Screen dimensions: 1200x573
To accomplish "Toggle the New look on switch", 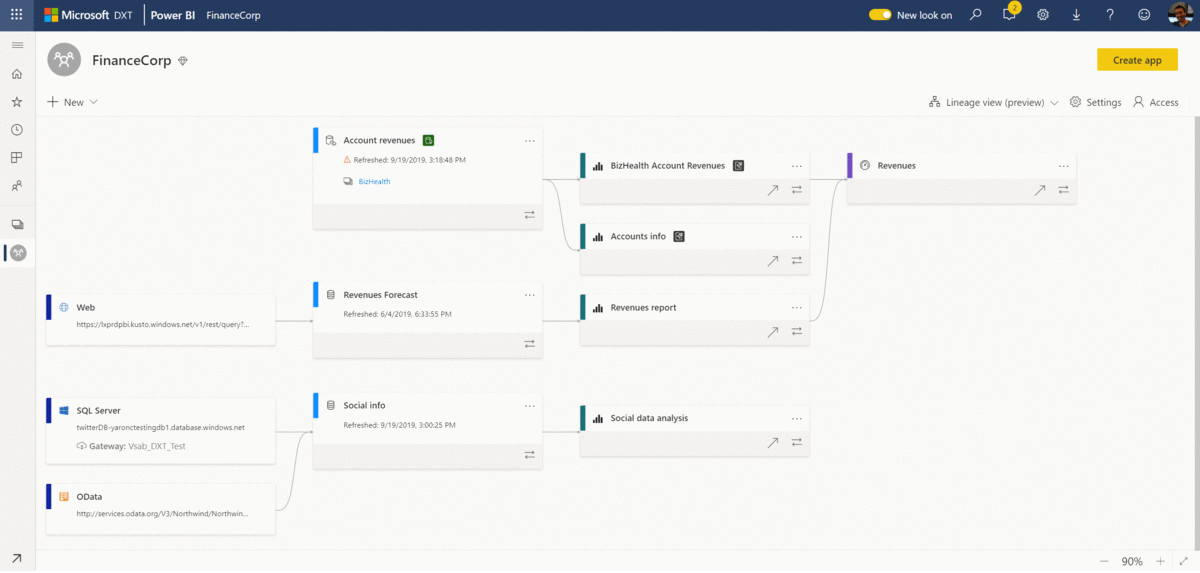I will click(x=880, y=15).
